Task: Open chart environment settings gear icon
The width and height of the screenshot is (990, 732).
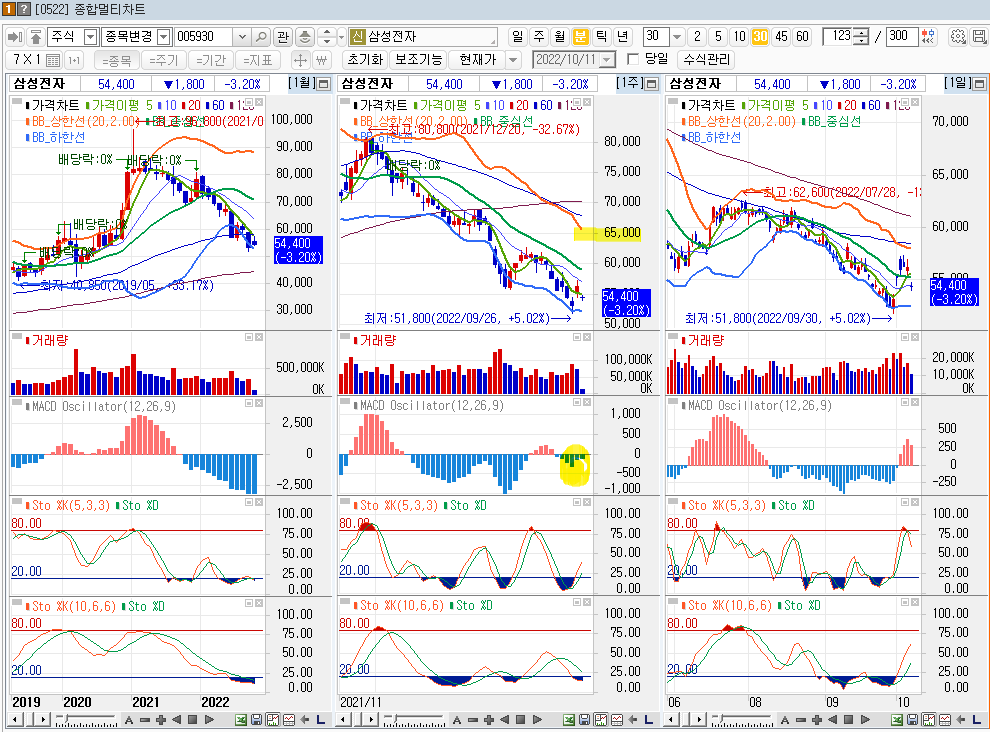Action: (958, 37)
